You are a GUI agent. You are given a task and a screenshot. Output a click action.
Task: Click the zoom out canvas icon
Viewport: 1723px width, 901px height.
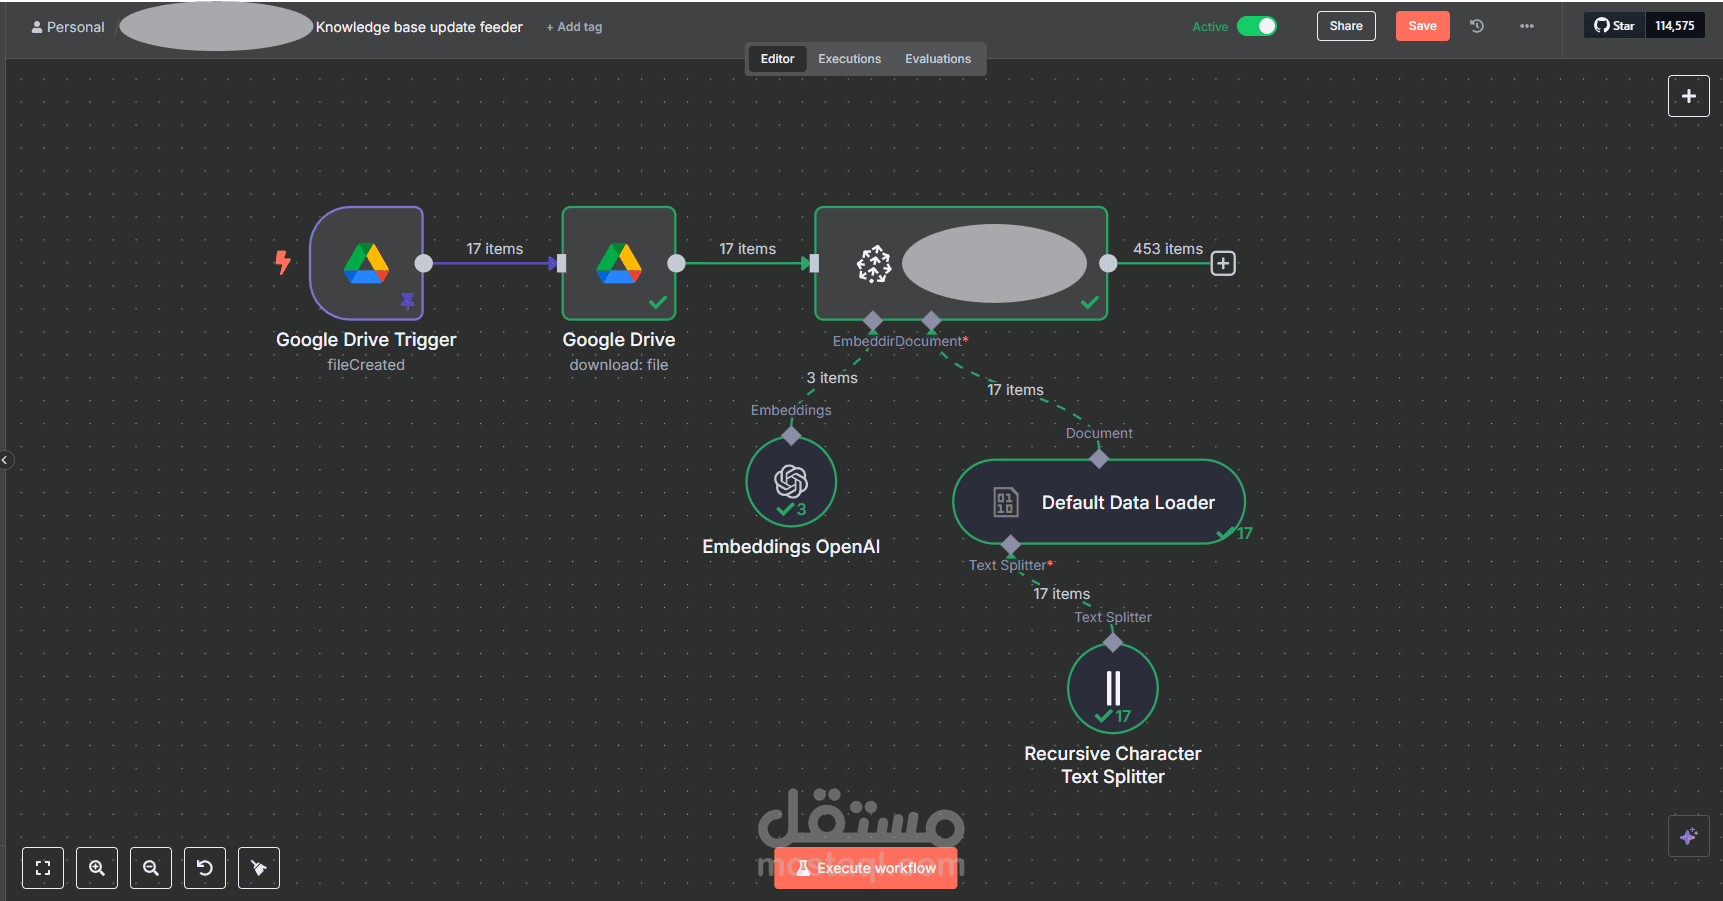pyautogui.click(x=151, y=868)
